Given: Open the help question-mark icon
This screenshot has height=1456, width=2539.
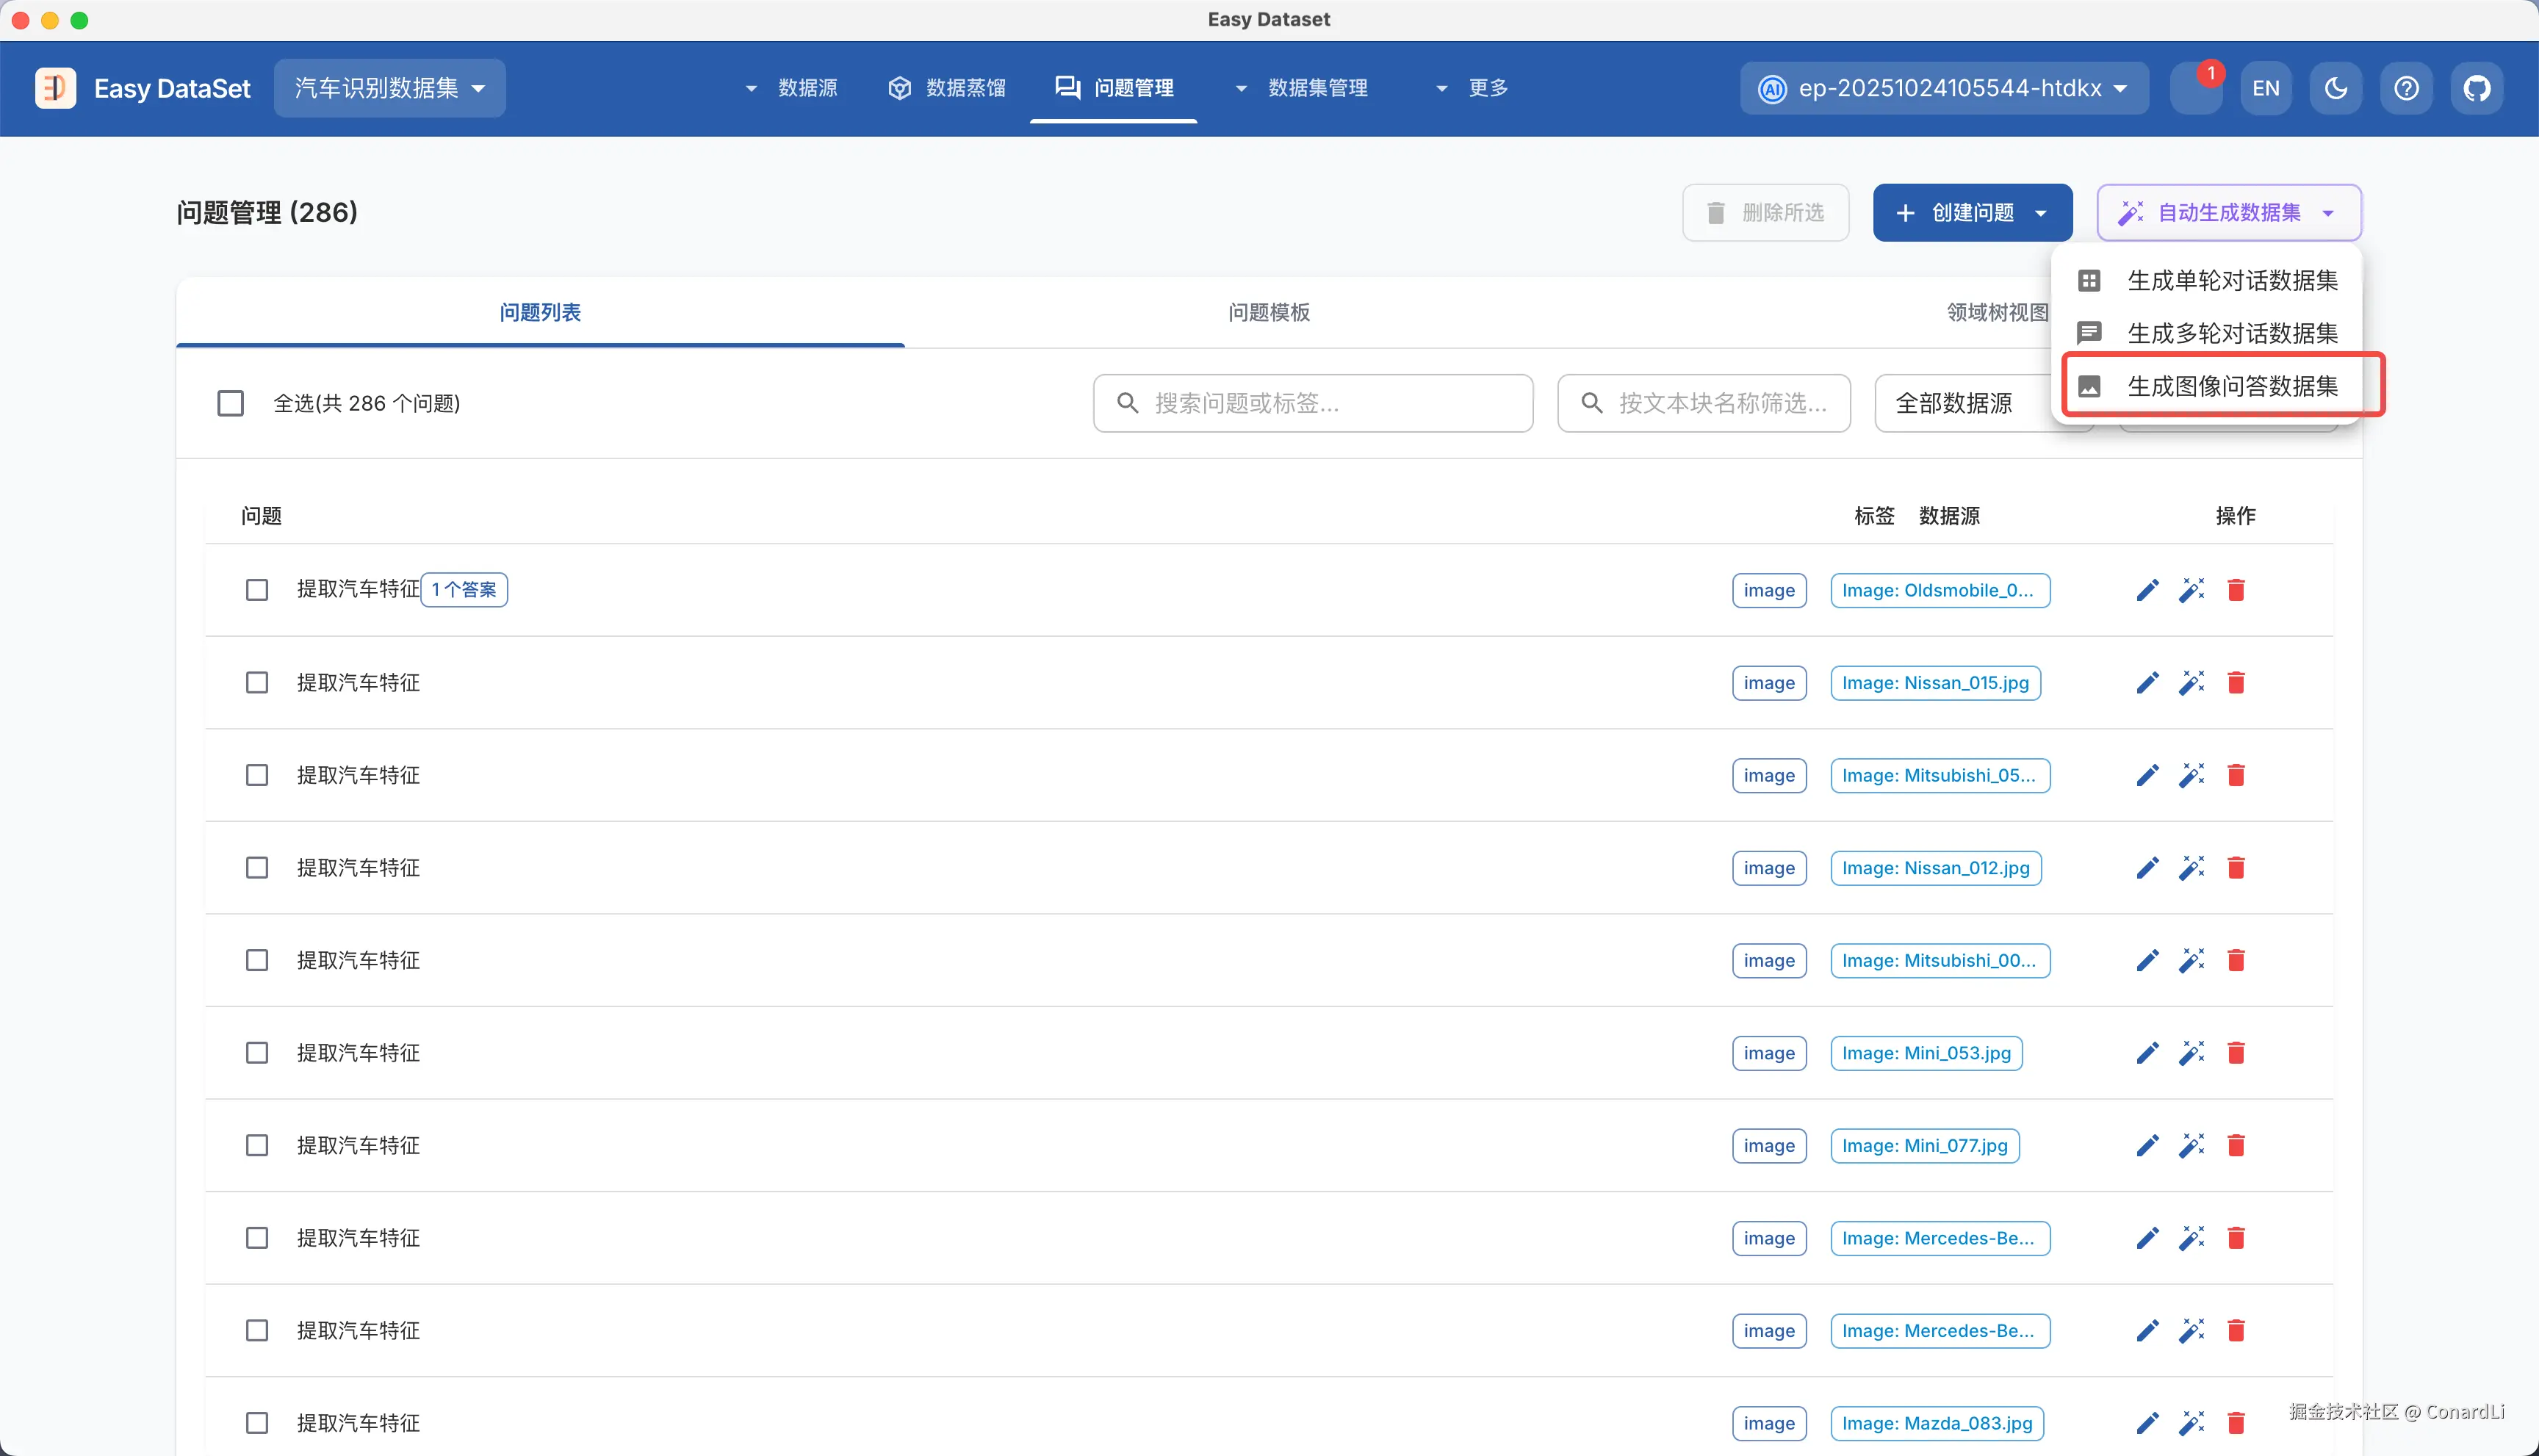Looking at the screenshot, I should 2406,88.
